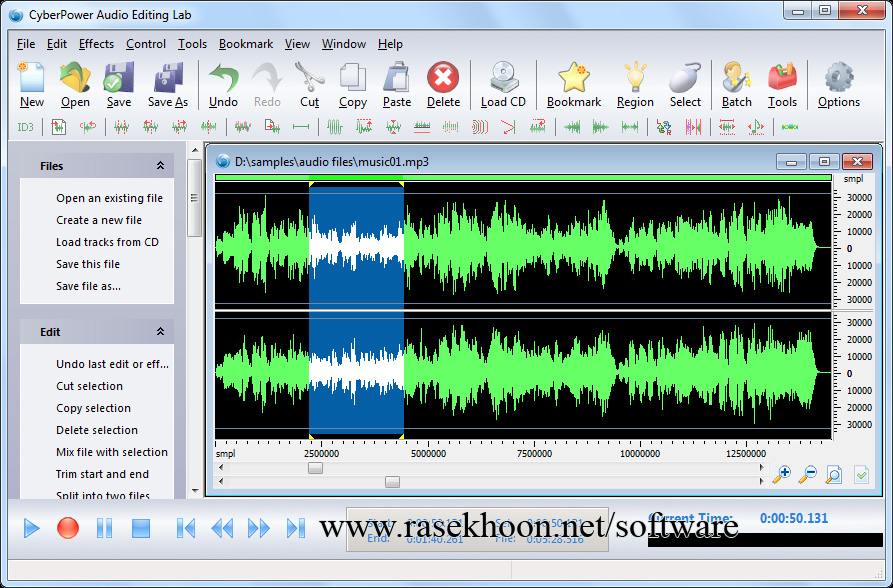Click 'Open an existing file' link
Viewport: 893px width, 588px height.
(x=109, y=198)
